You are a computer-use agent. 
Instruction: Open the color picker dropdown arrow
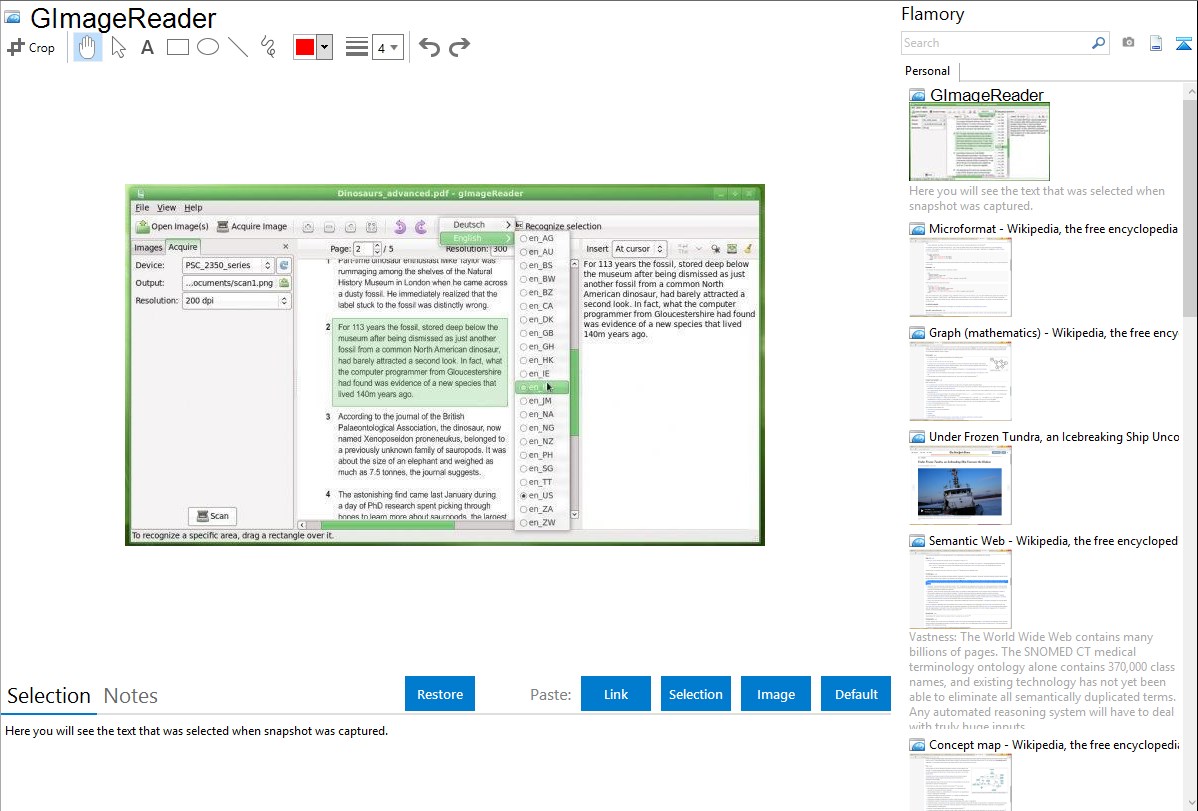(x=325, y=47)
